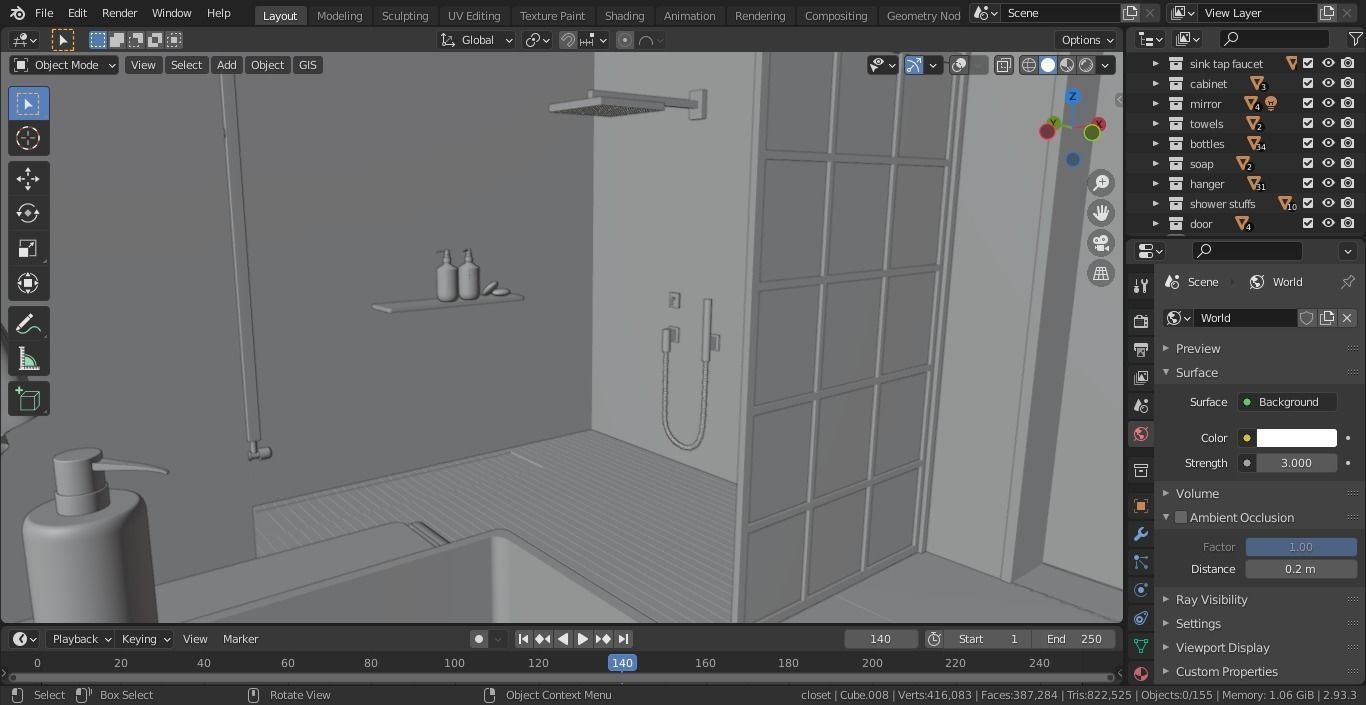The image size is (1366, 705).
Task: Toggle X-ray view in viewport header
Action: tap(1003, 65)
